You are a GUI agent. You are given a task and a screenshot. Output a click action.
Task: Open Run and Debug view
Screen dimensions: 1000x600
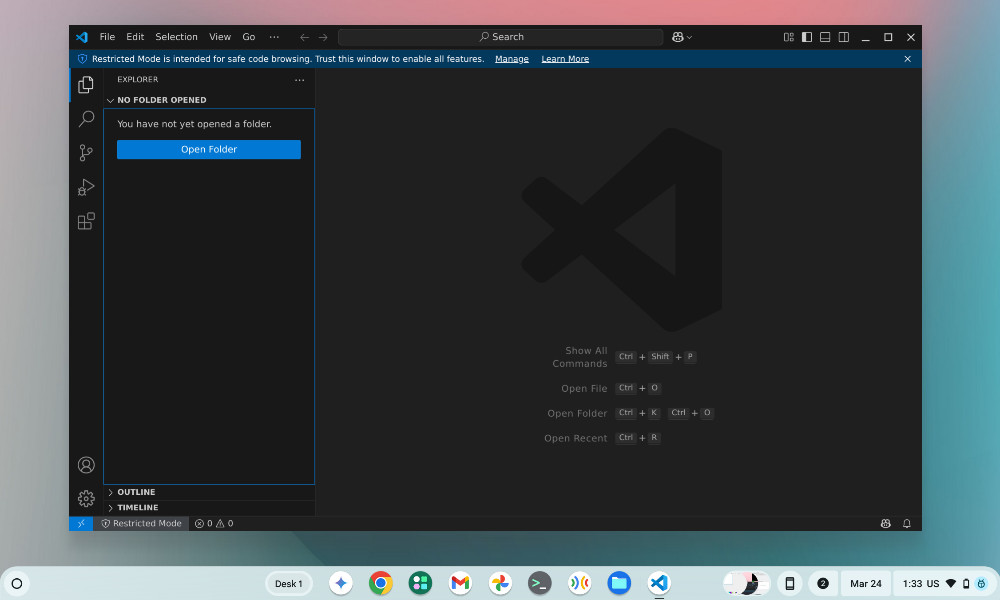pos(86,187)
